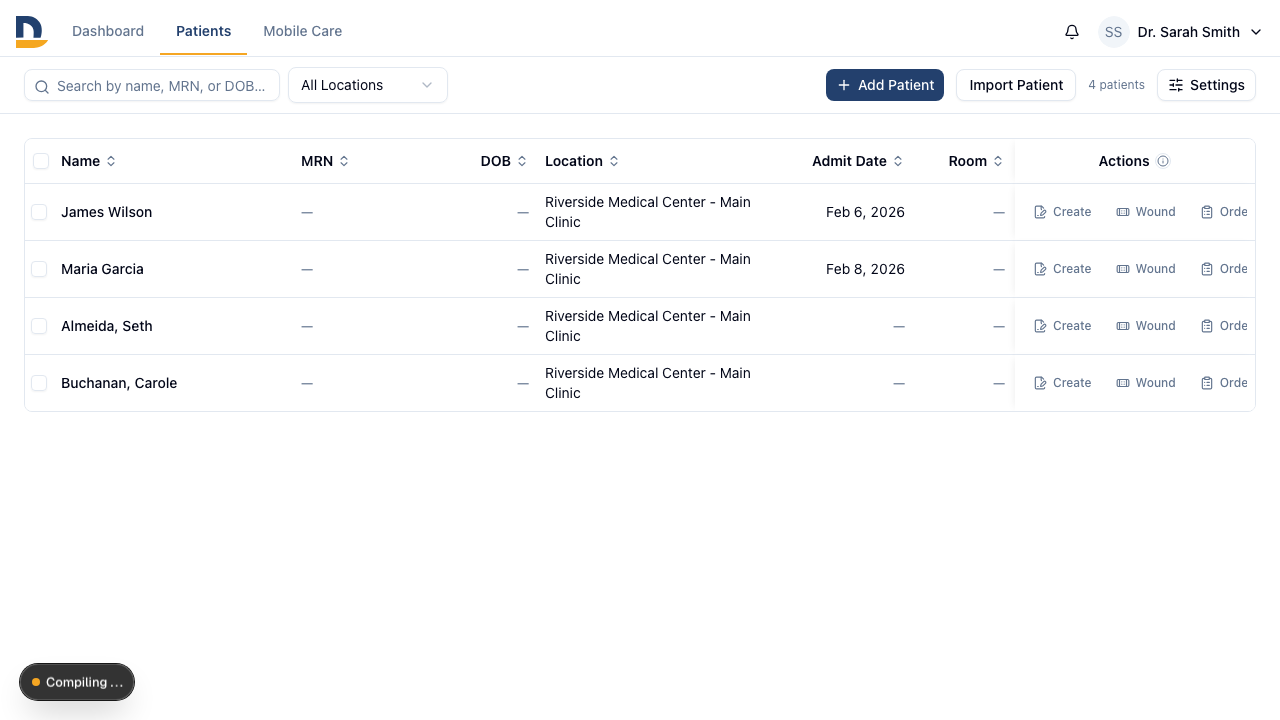Click the Feb 8, 2026 admit date

865,269
